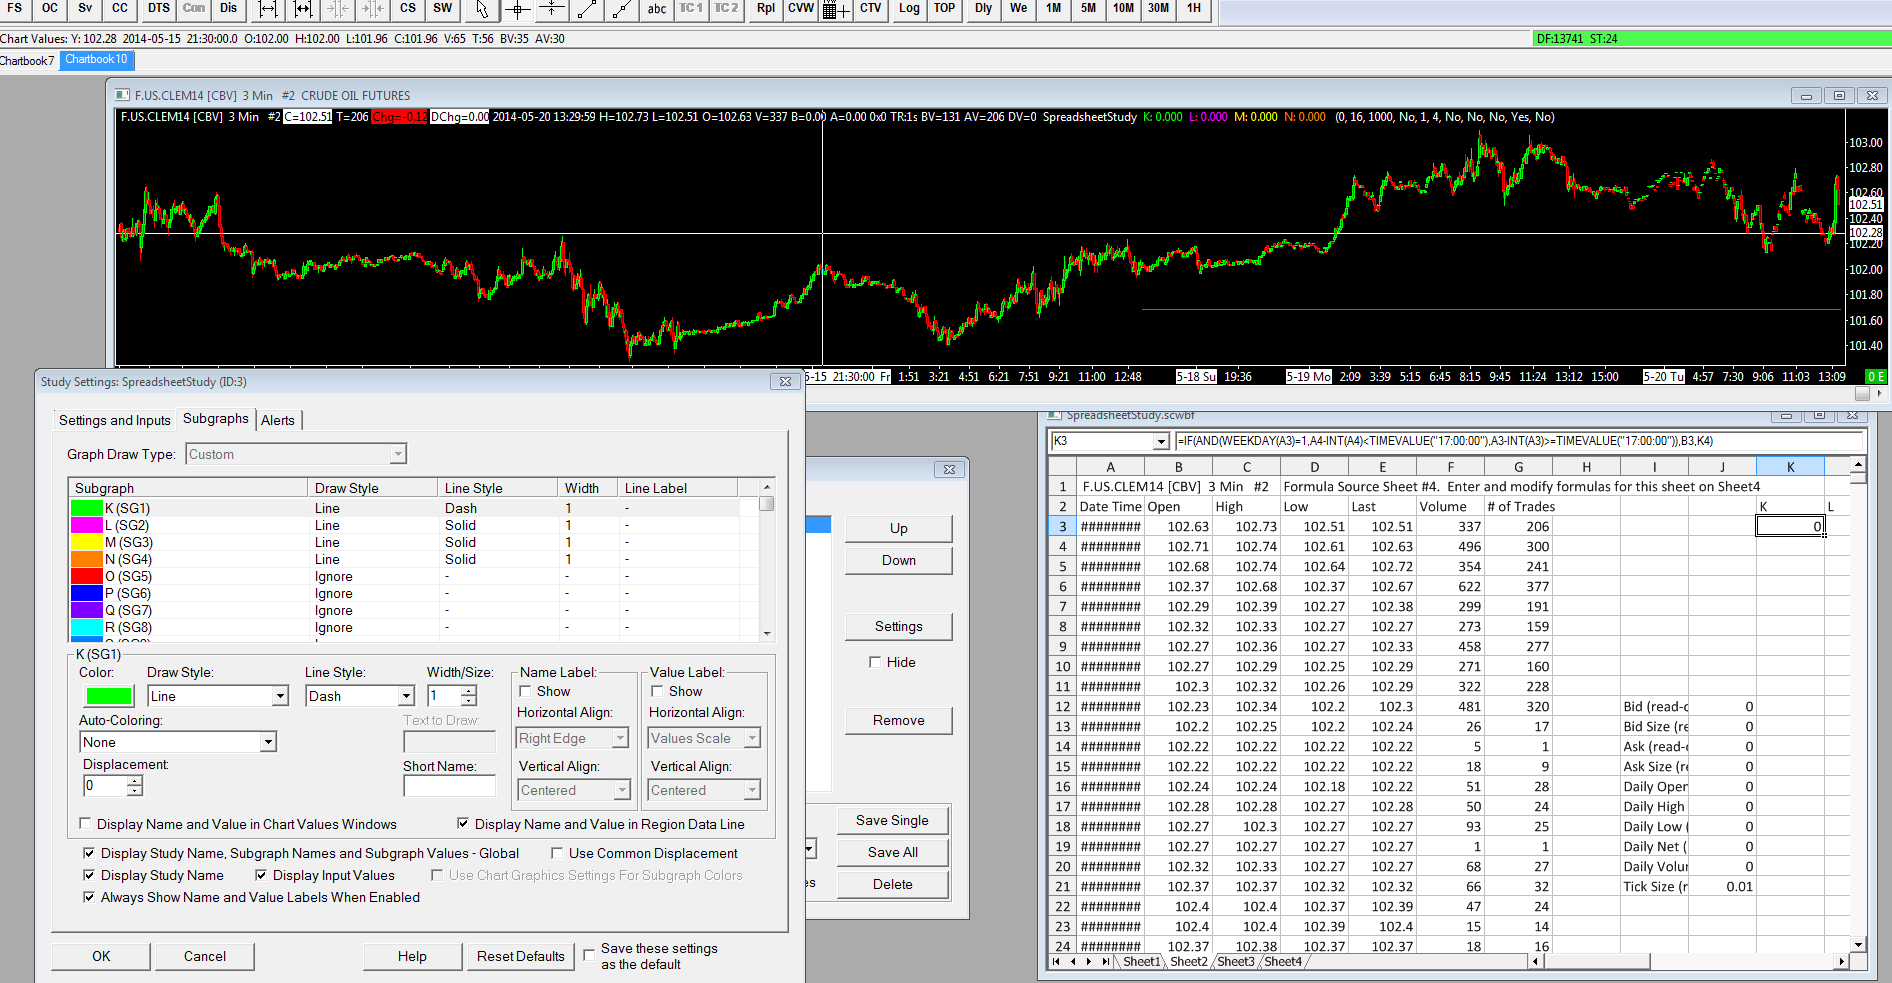1892x983 pixels.
Task: Select the abc text tool
Action: 656,9
